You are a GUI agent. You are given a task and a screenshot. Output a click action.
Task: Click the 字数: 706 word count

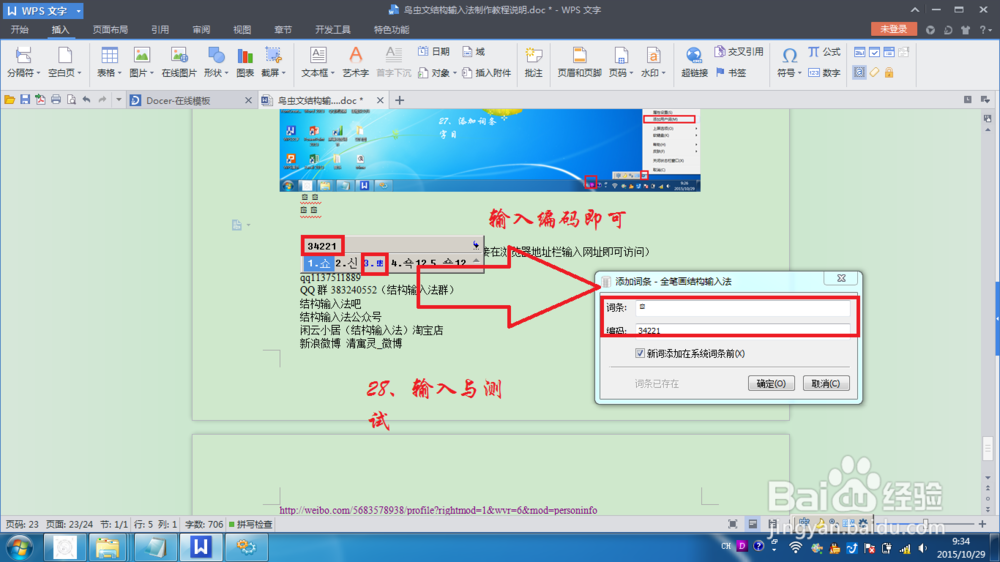tap(204, 524)
